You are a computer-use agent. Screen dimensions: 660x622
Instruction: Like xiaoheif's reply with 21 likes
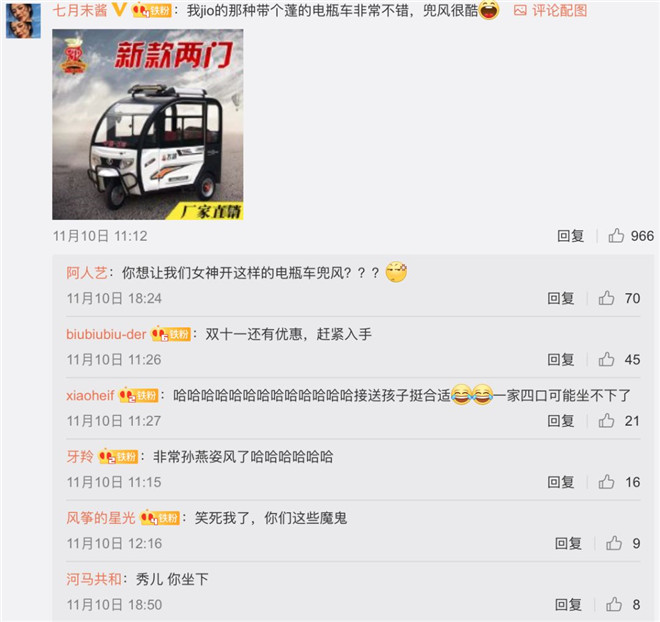coord(607,420)
